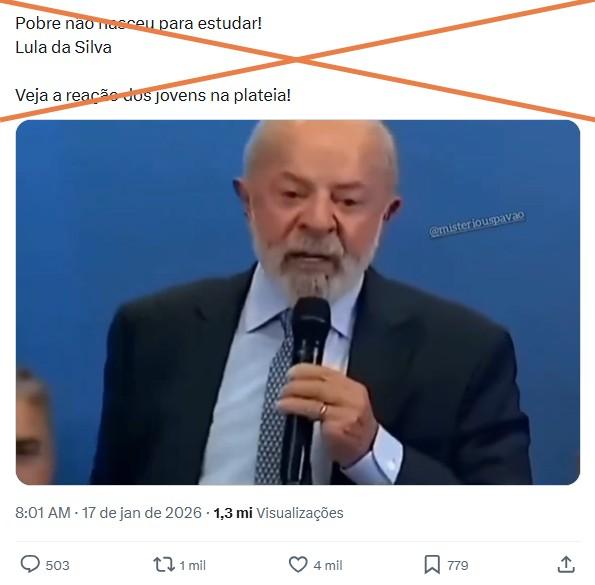Open the share options via the upload arrow icon
The height and width of the screenshot is (585, 595).
coord(566,565)
